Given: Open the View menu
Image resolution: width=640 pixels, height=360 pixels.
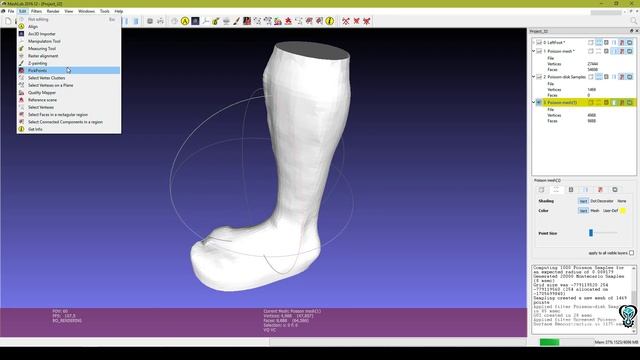Looking at the screenshot, I should [69, 11].
